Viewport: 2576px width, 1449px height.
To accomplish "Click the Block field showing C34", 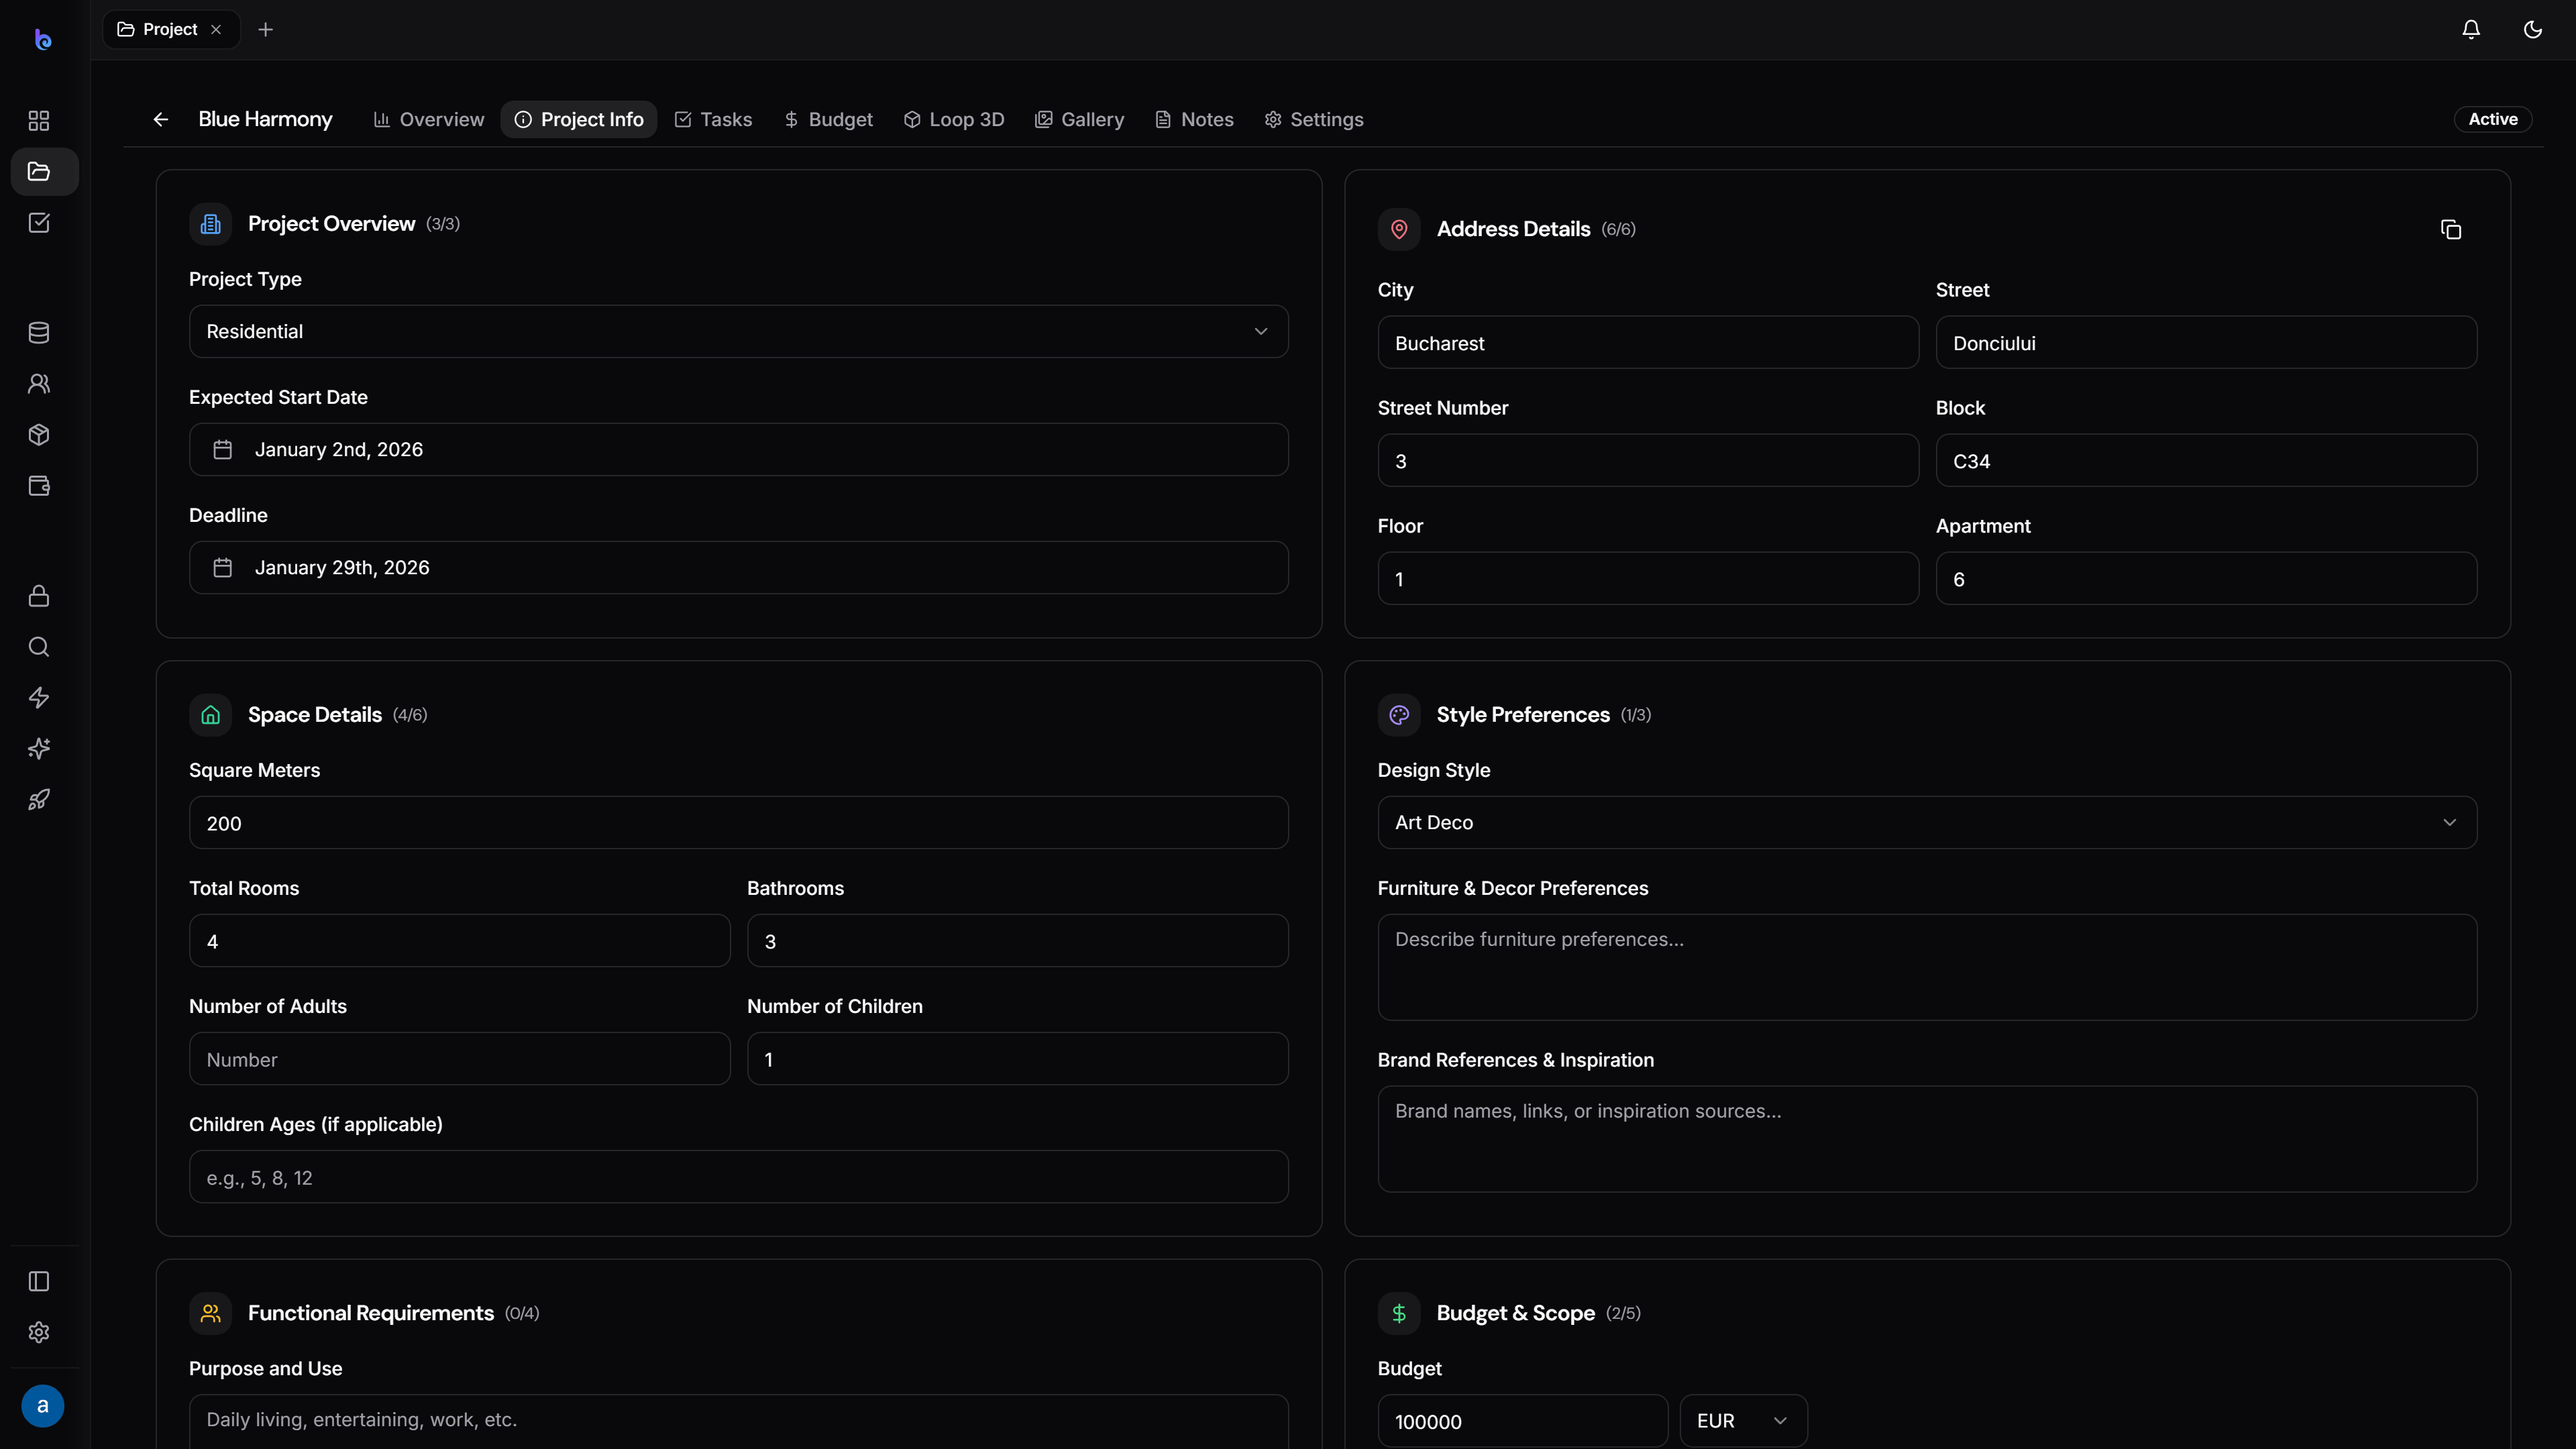I will (2206, 461).
